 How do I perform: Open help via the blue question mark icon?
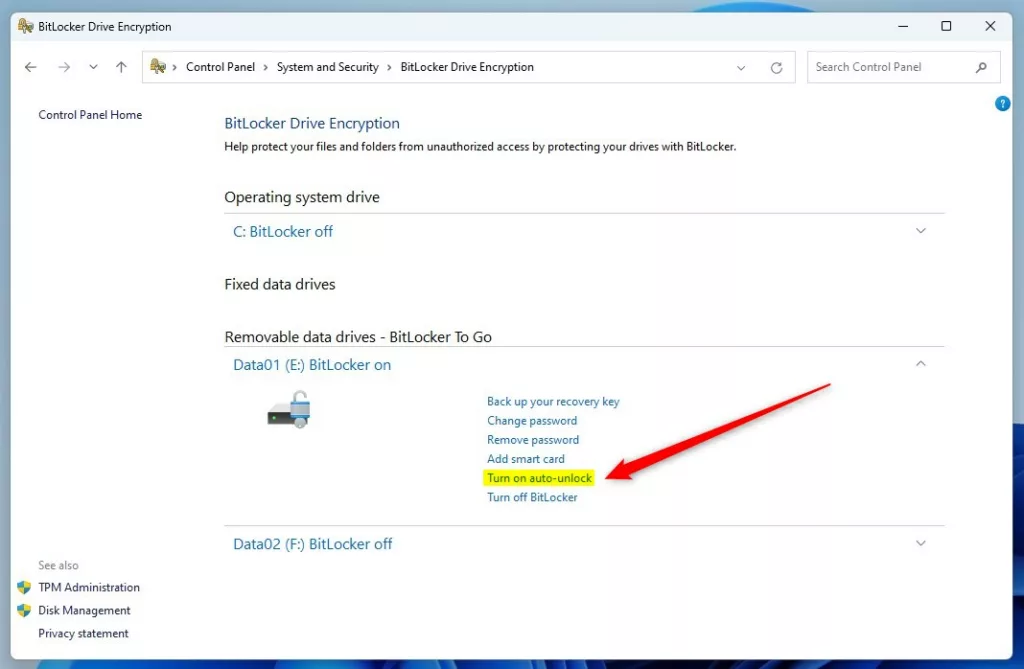(x=1002, y=103)
